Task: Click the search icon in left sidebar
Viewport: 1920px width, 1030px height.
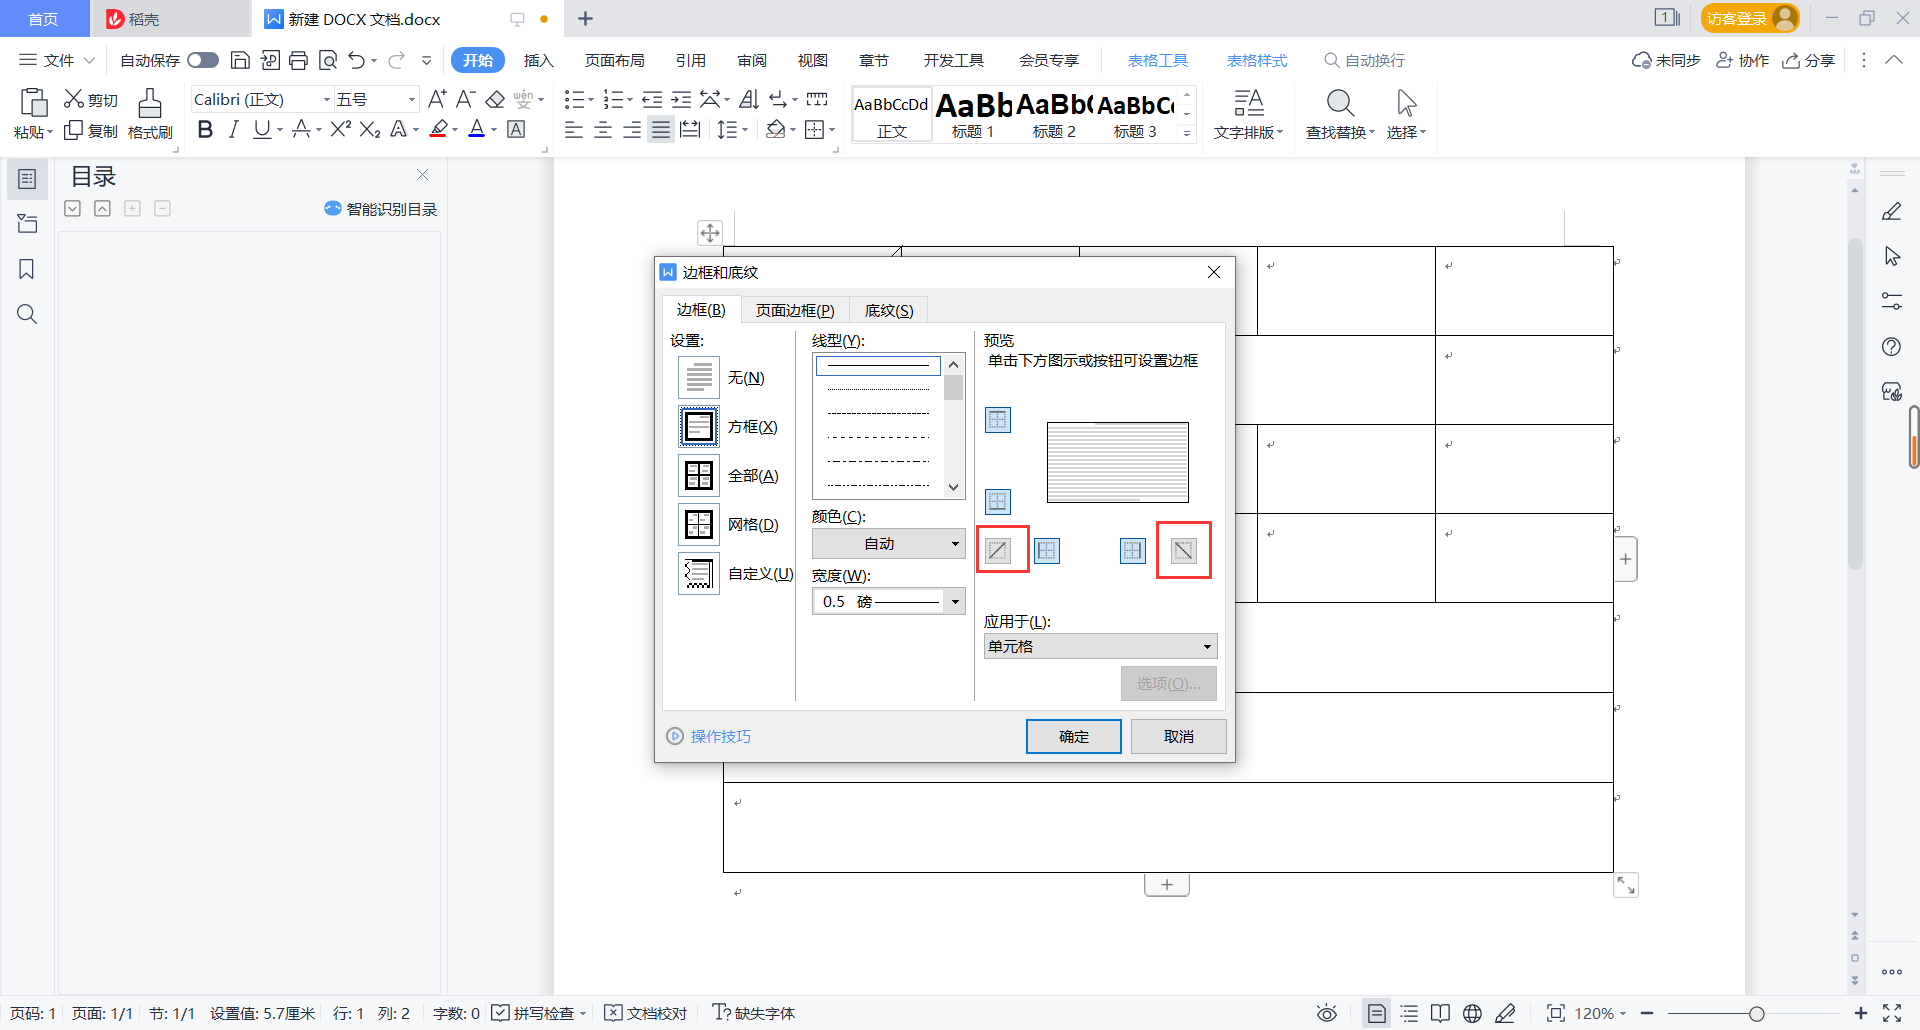Action: pyautogui.click(x=27, y=314)
